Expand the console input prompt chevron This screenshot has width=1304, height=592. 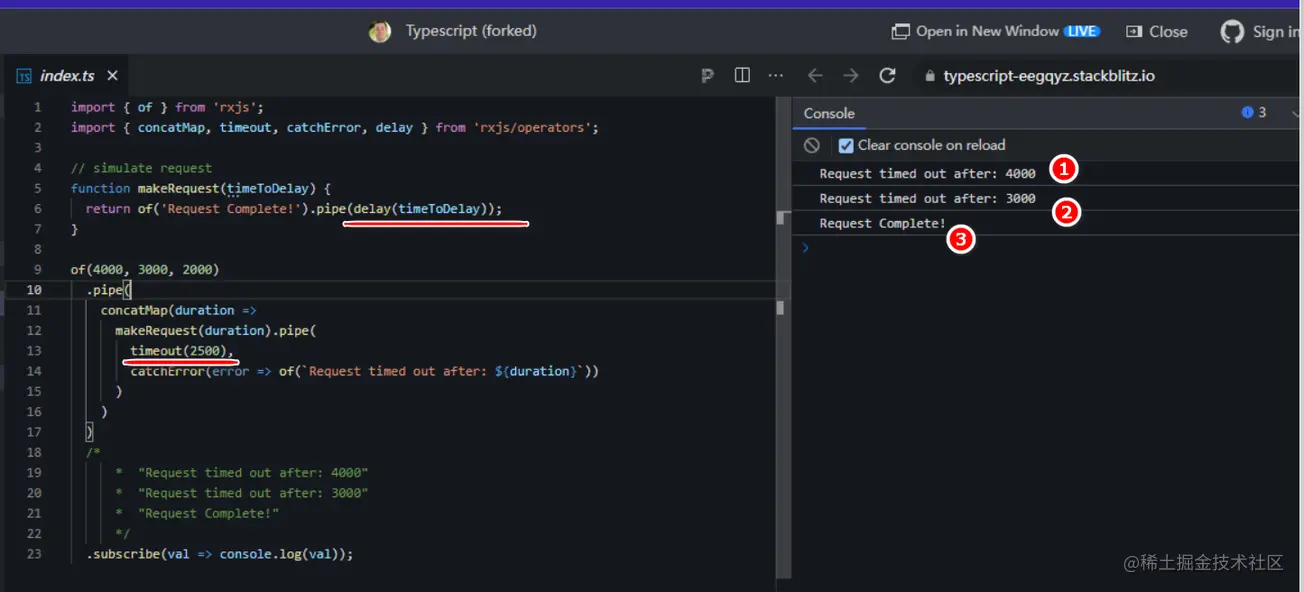click(x=806, y=248)
